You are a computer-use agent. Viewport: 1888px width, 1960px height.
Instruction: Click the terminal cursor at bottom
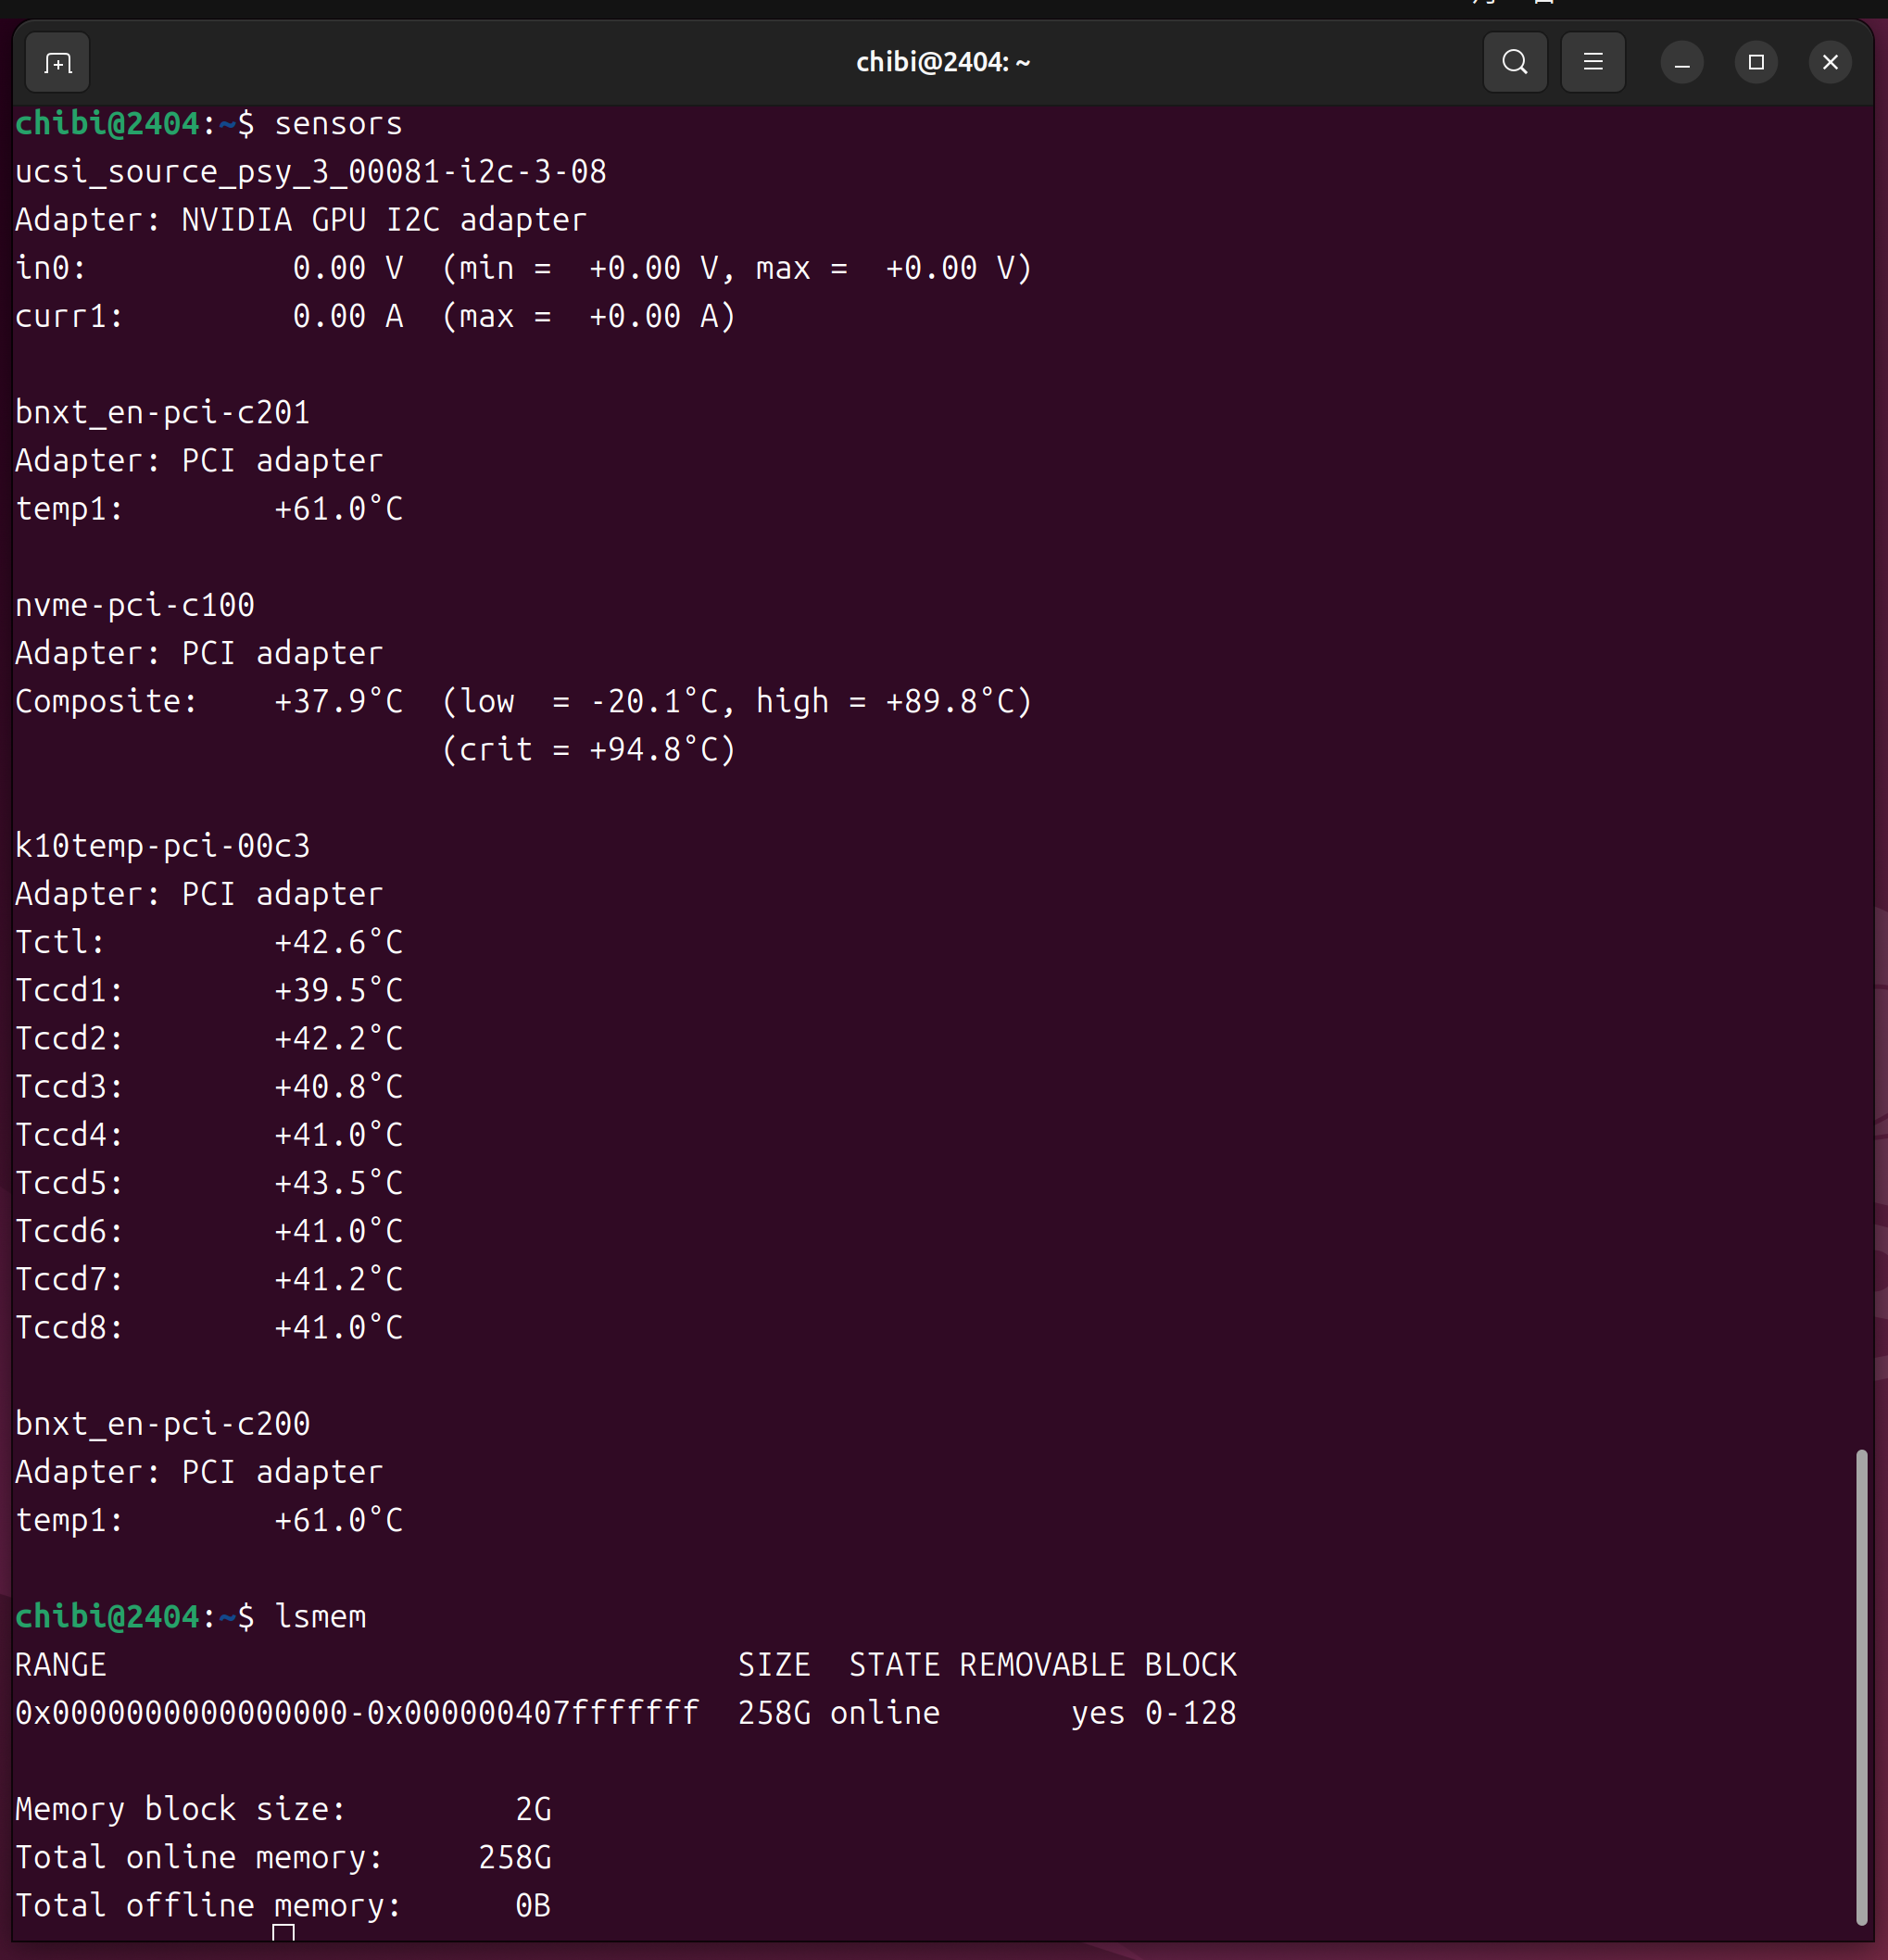pos(283,1932)
